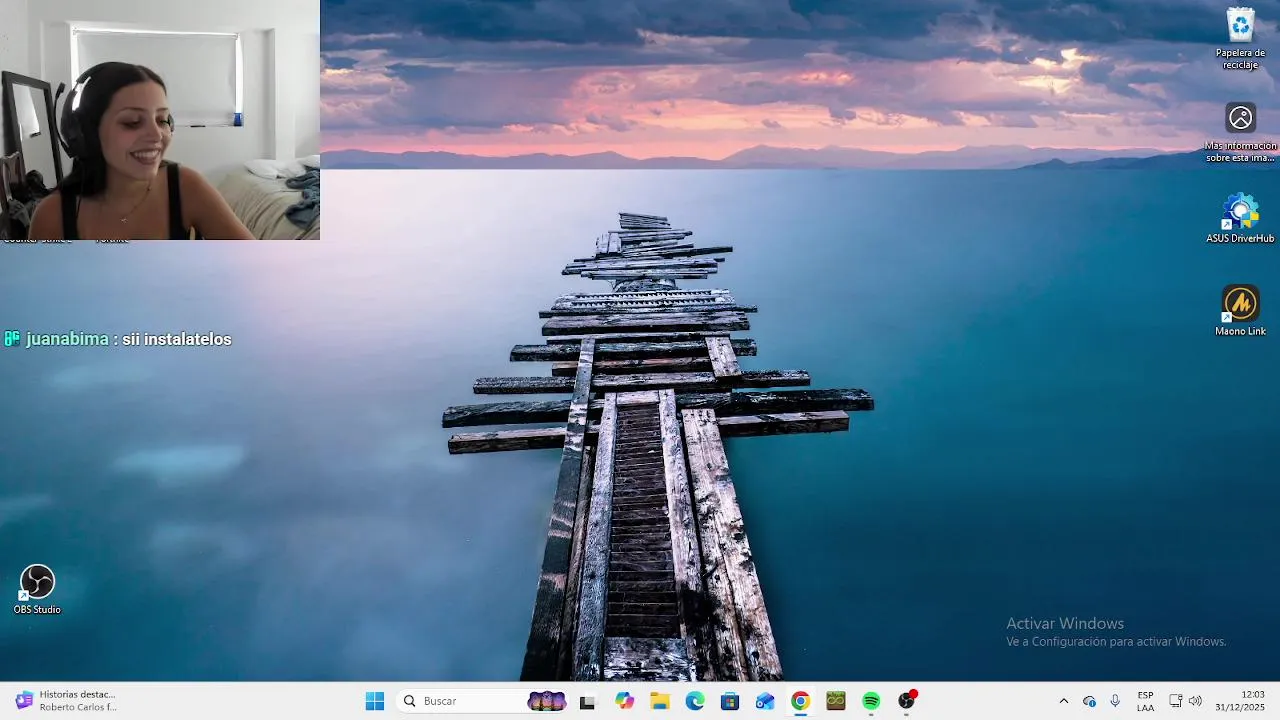Open the ESP LAA language selector

pyautogui.click(x=1145, y=701)
